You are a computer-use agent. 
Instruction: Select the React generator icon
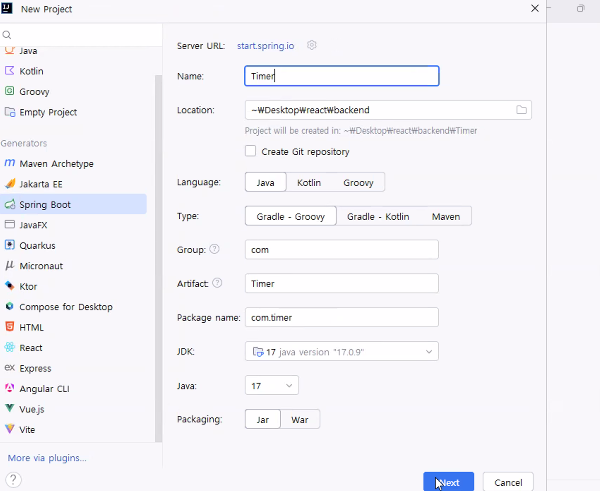(x=10, y=347)
